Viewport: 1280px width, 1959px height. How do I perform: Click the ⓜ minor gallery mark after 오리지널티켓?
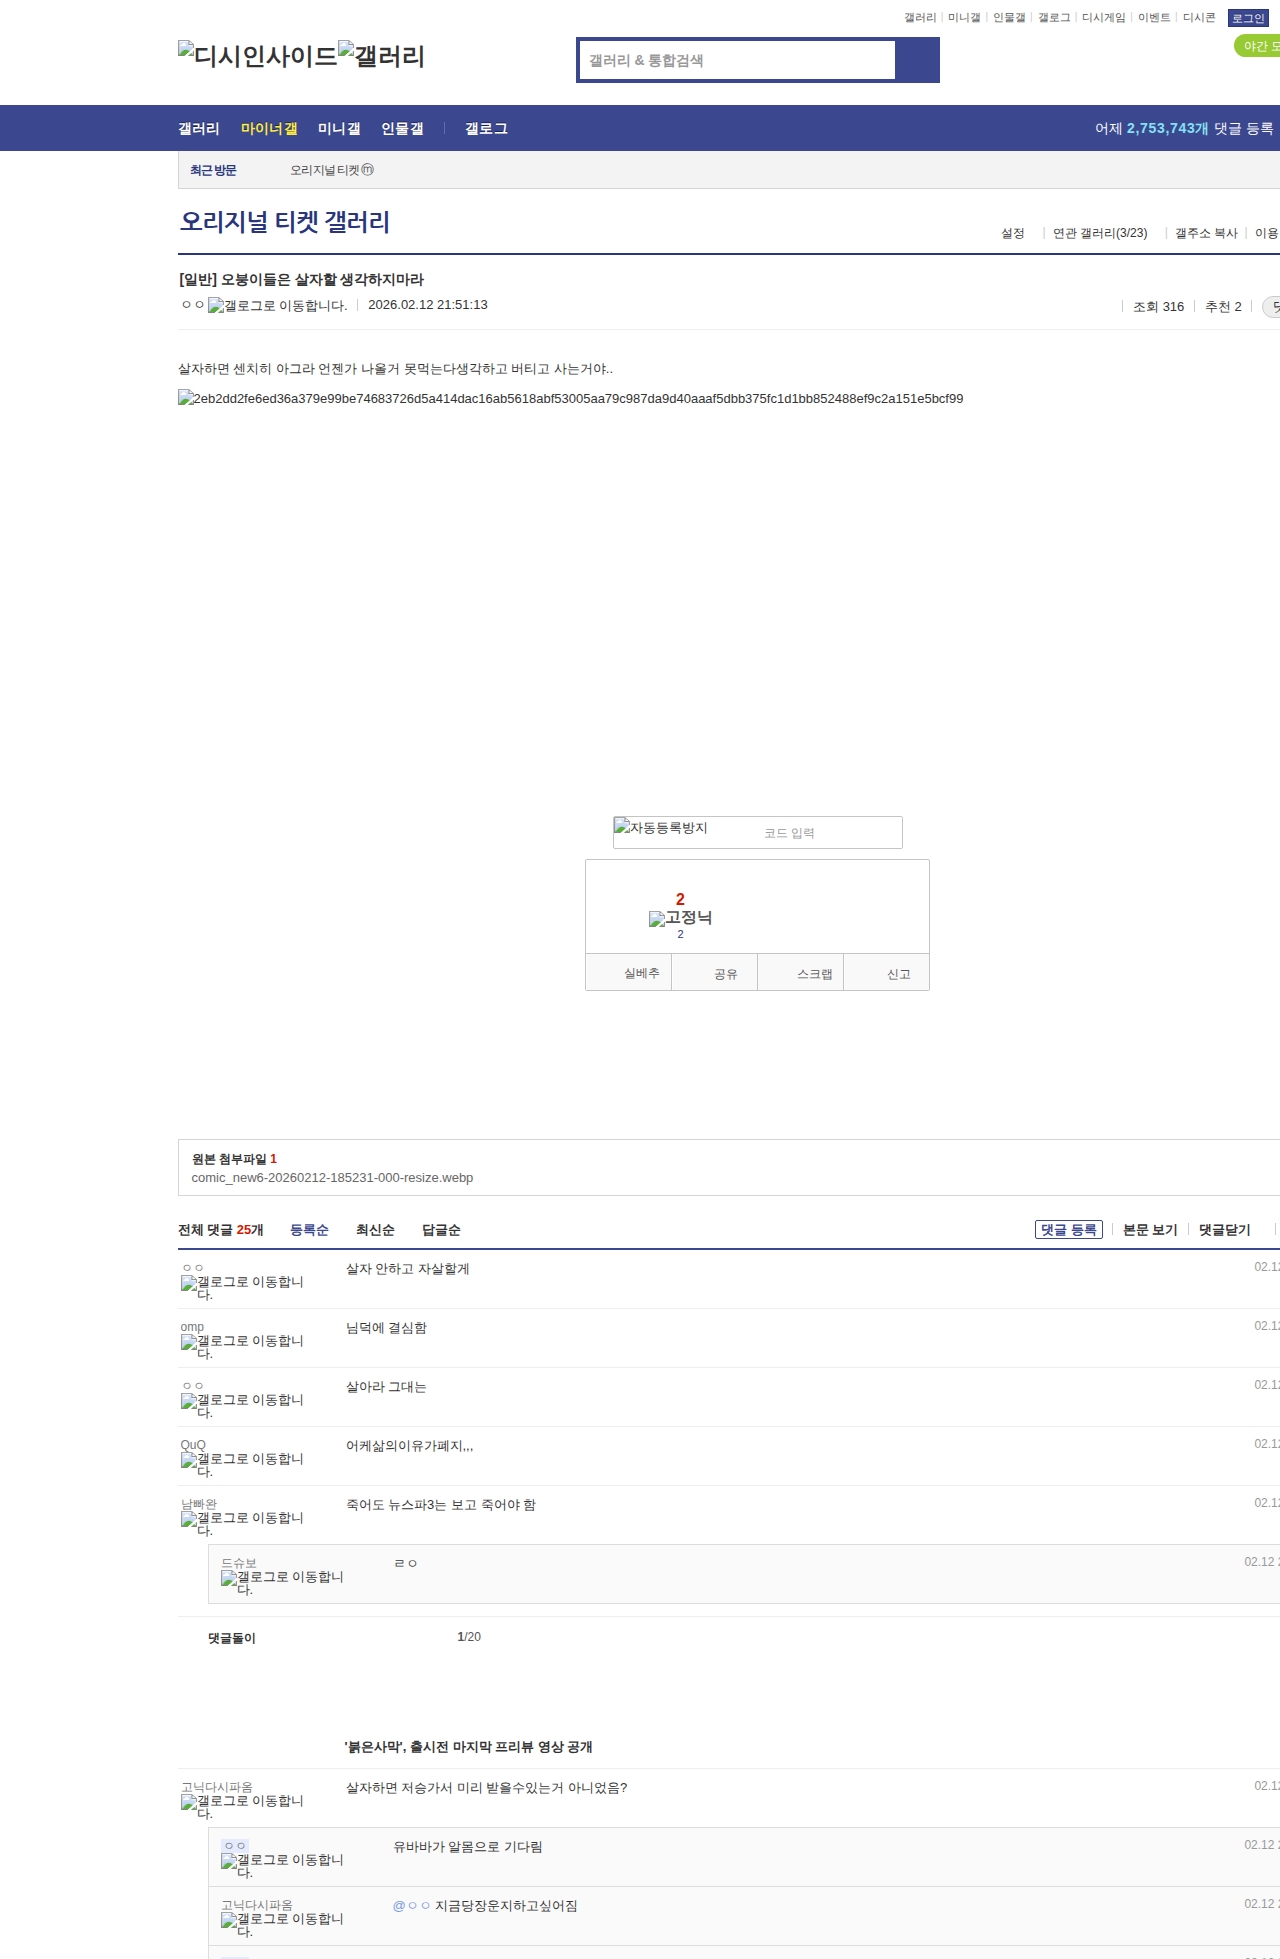pos(367,170)
